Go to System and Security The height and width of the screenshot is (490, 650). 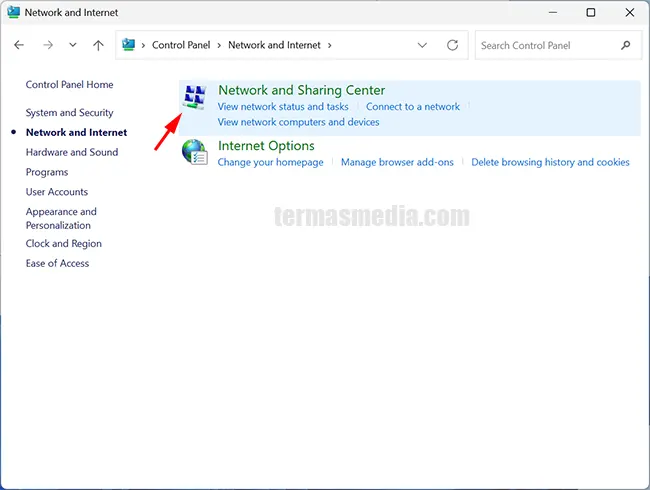(69, 113)
